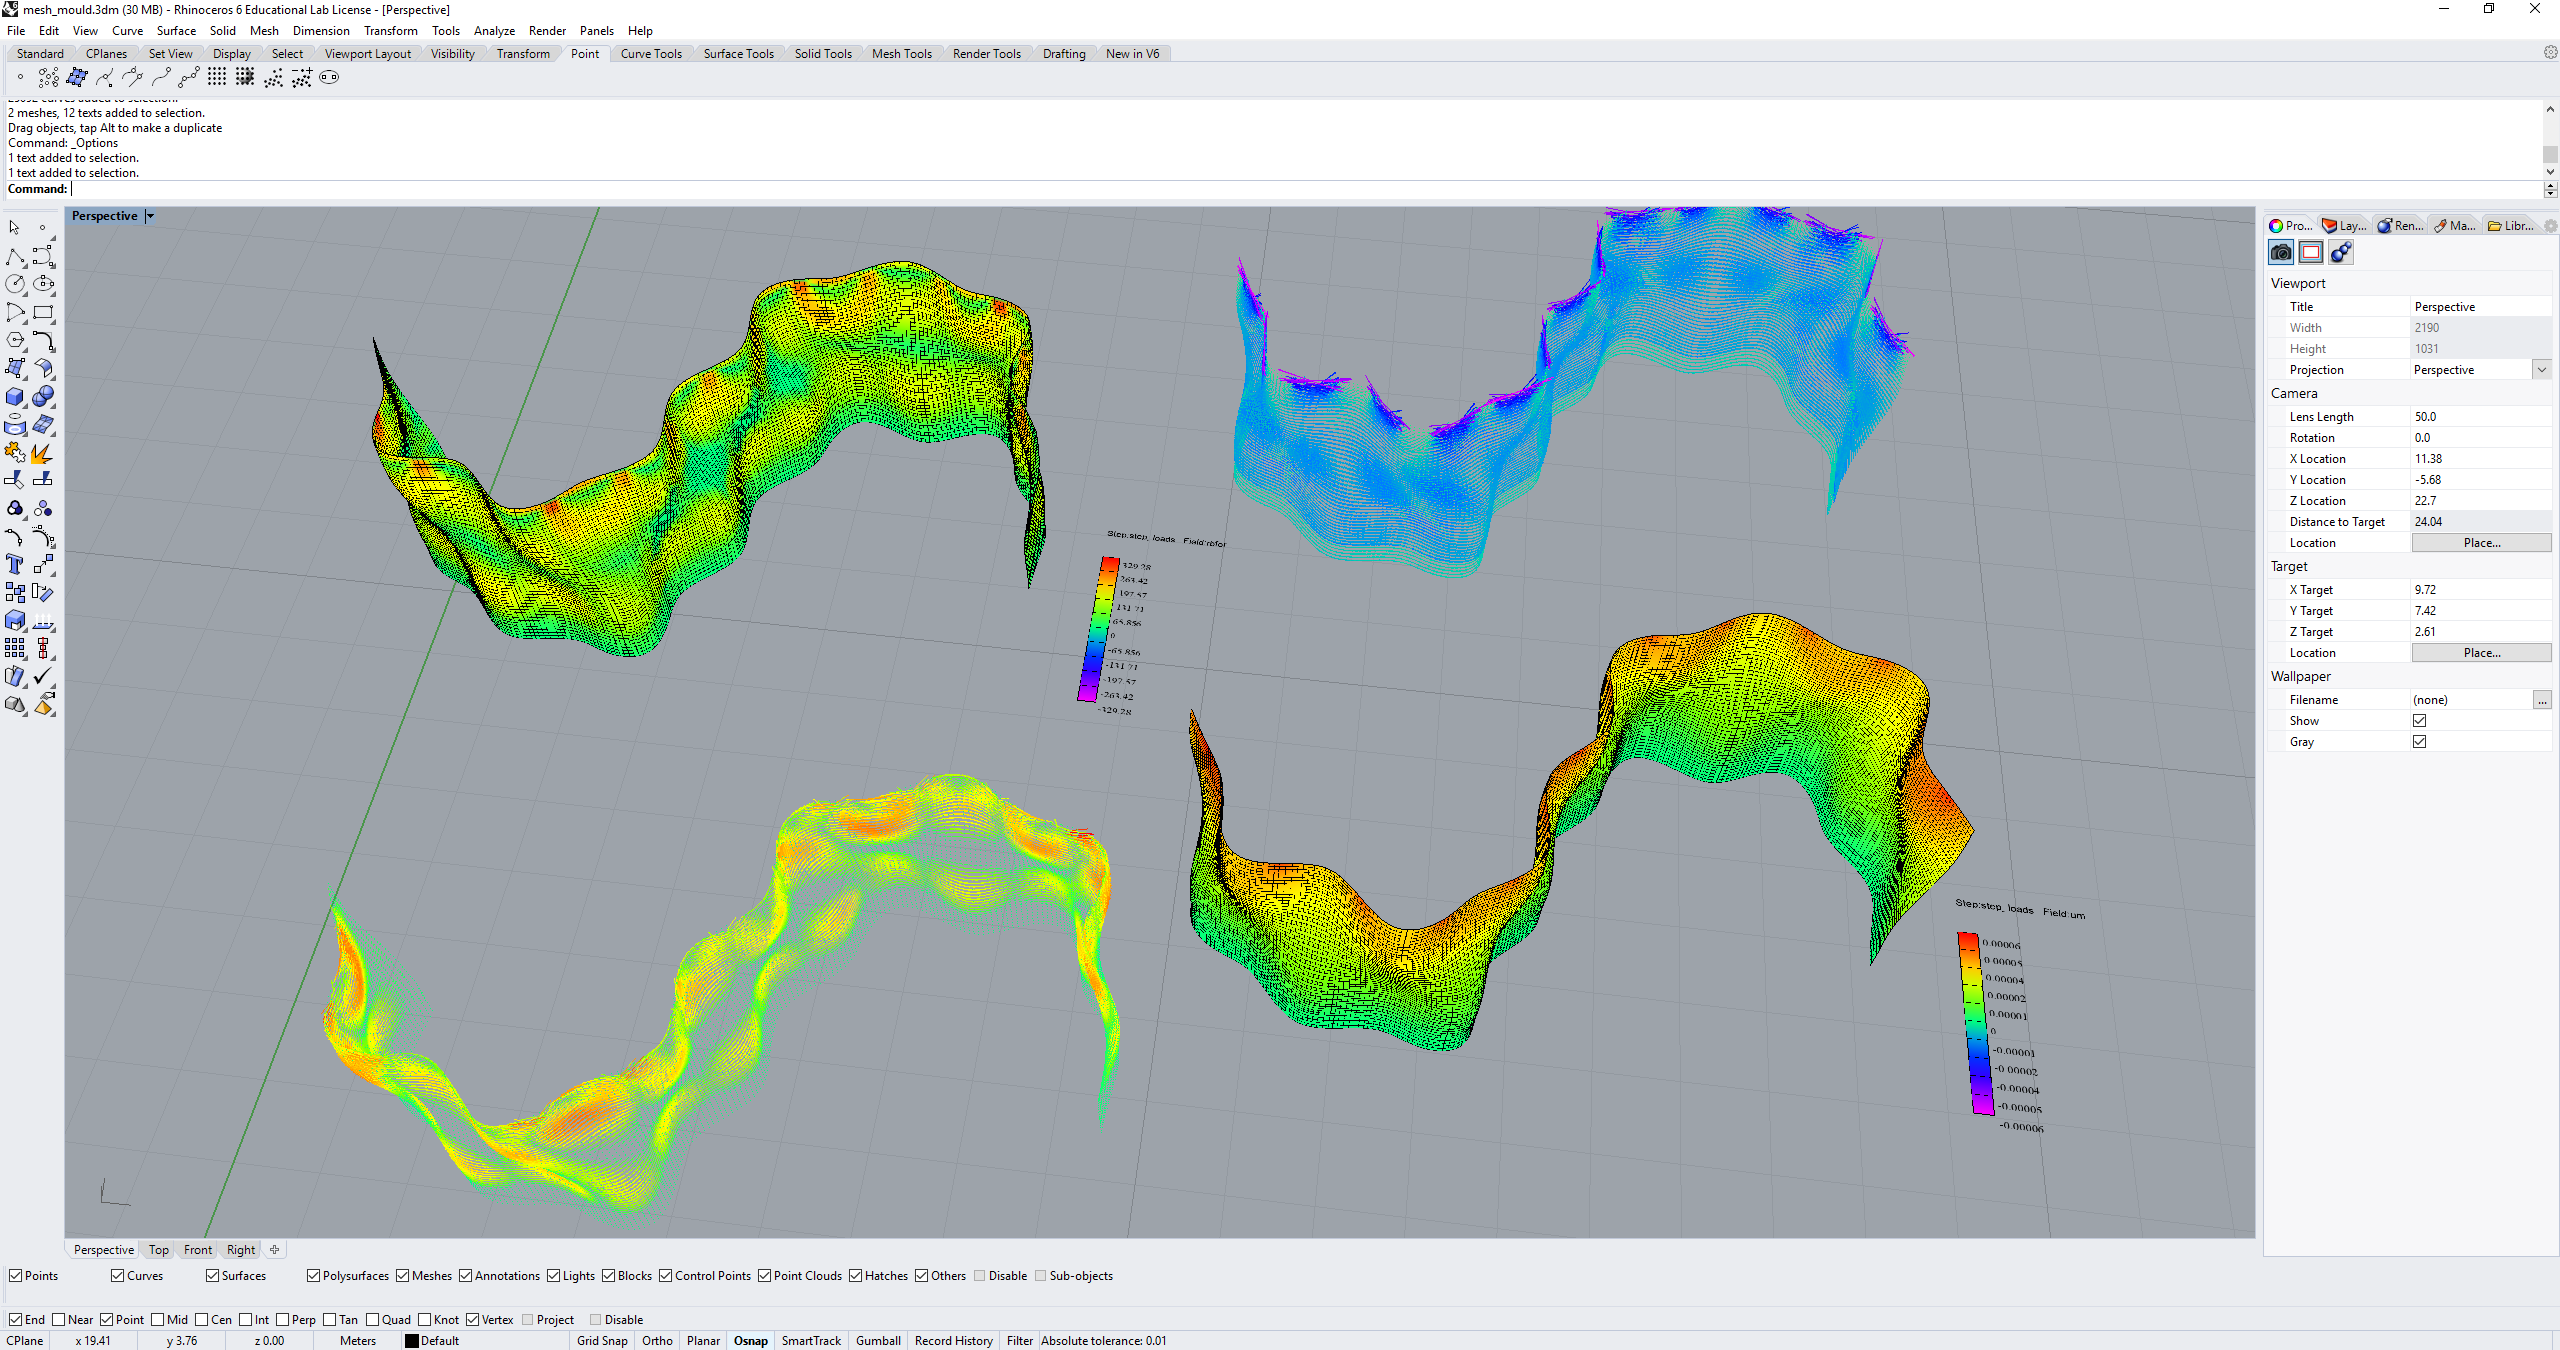Enable the Near object snap
The height and width of the screenshot is (1350, 2560).
tap(58, 1320)
